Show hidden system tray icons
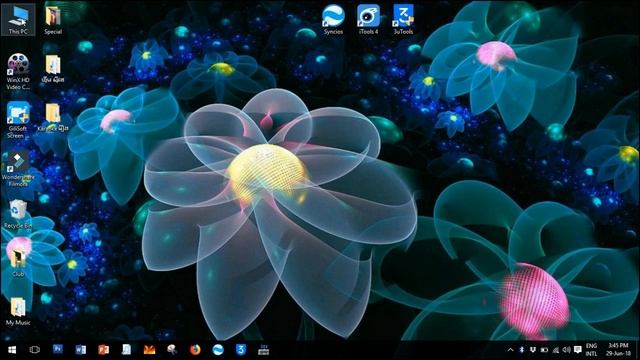The width and height of the screenshot is (640, 360). click(x=510, y=350)
